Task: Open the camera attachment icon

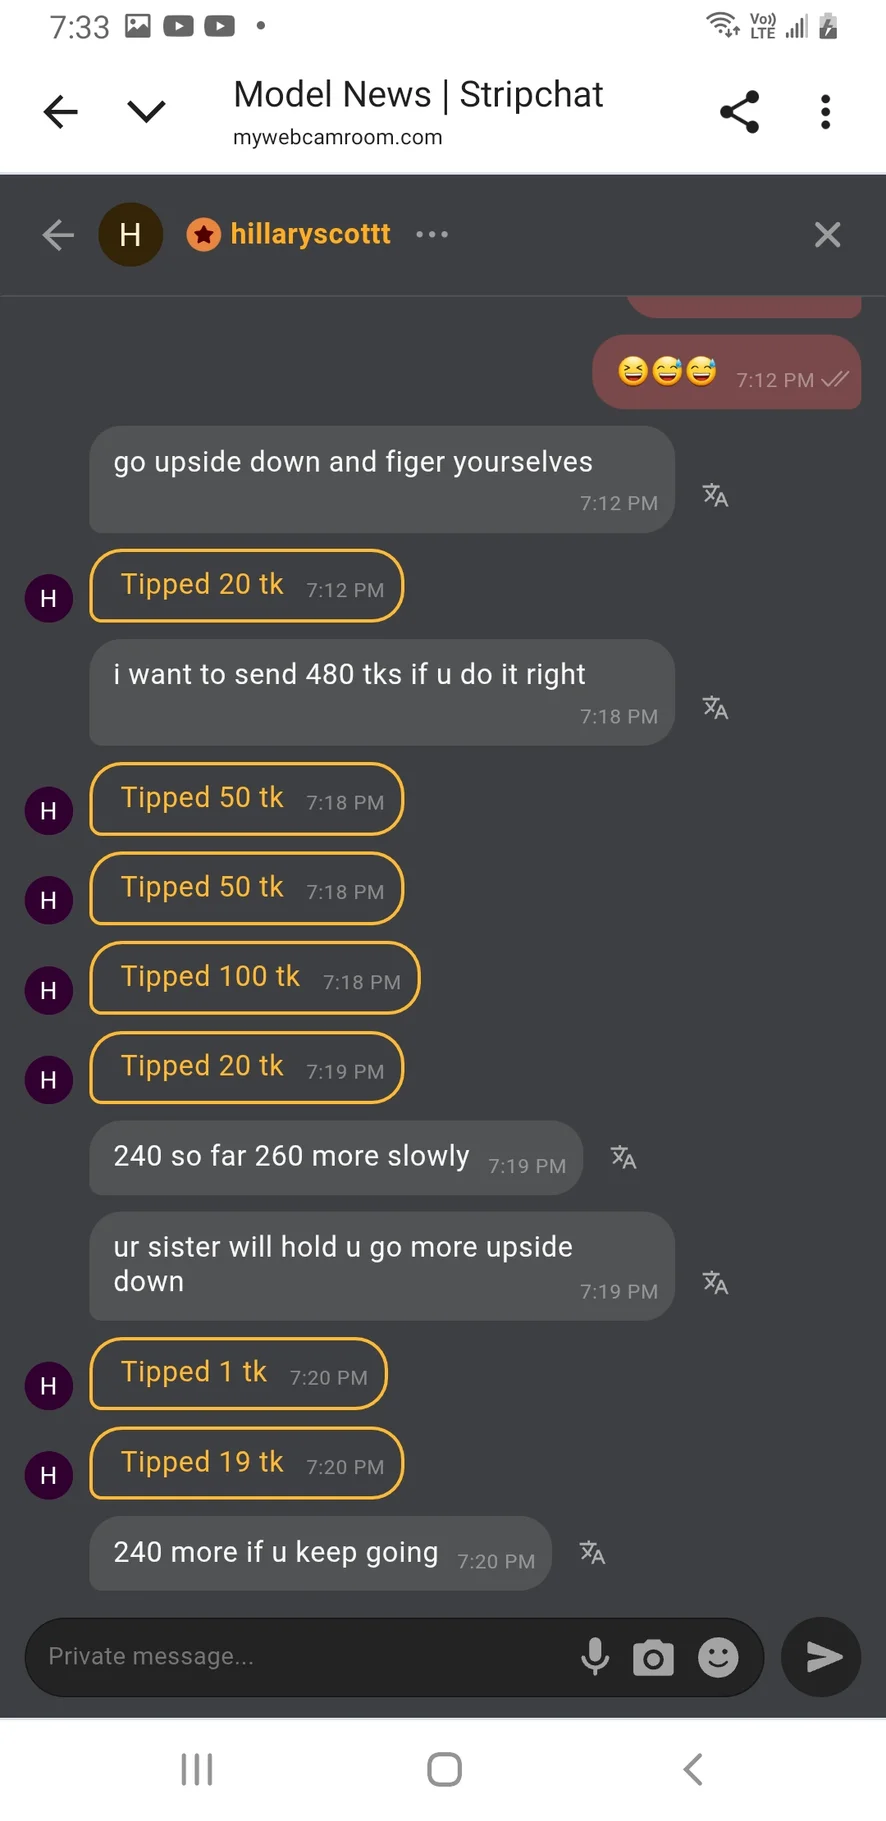Action: [x=653, y=1657]
